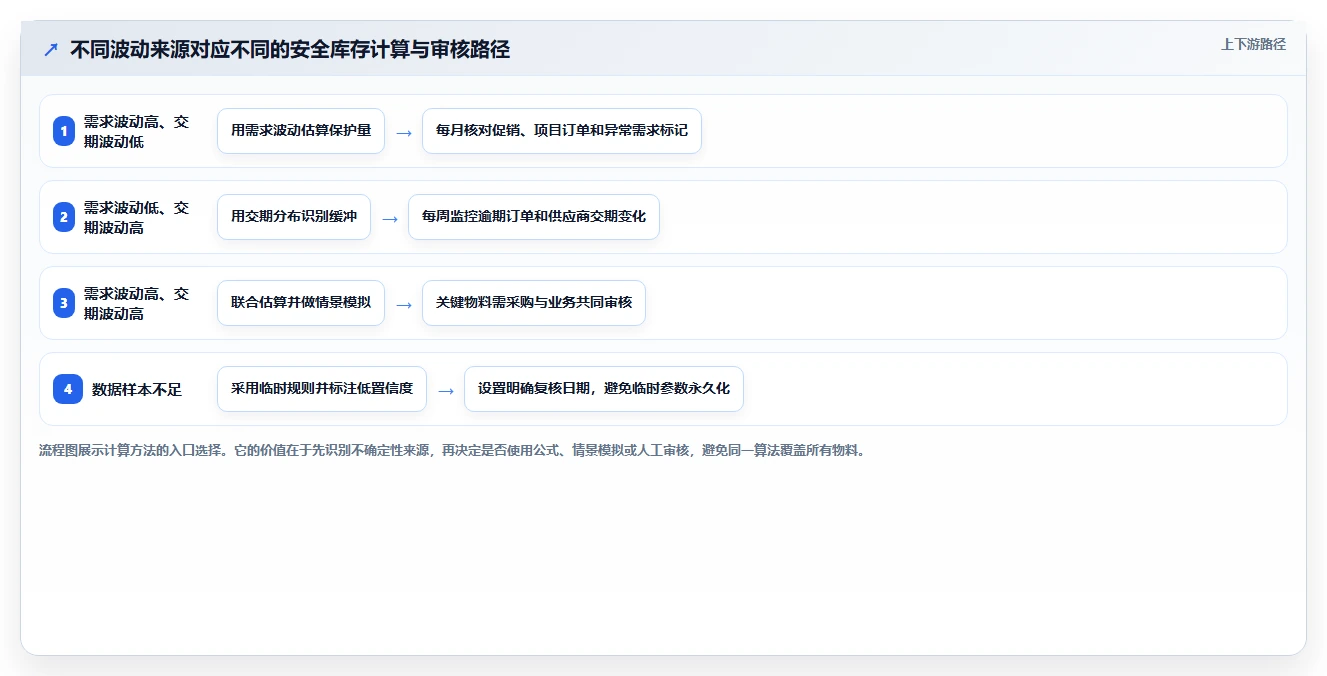
Task: Click the box 采用临时规则并标注低置信度
Action: point(322,389)
